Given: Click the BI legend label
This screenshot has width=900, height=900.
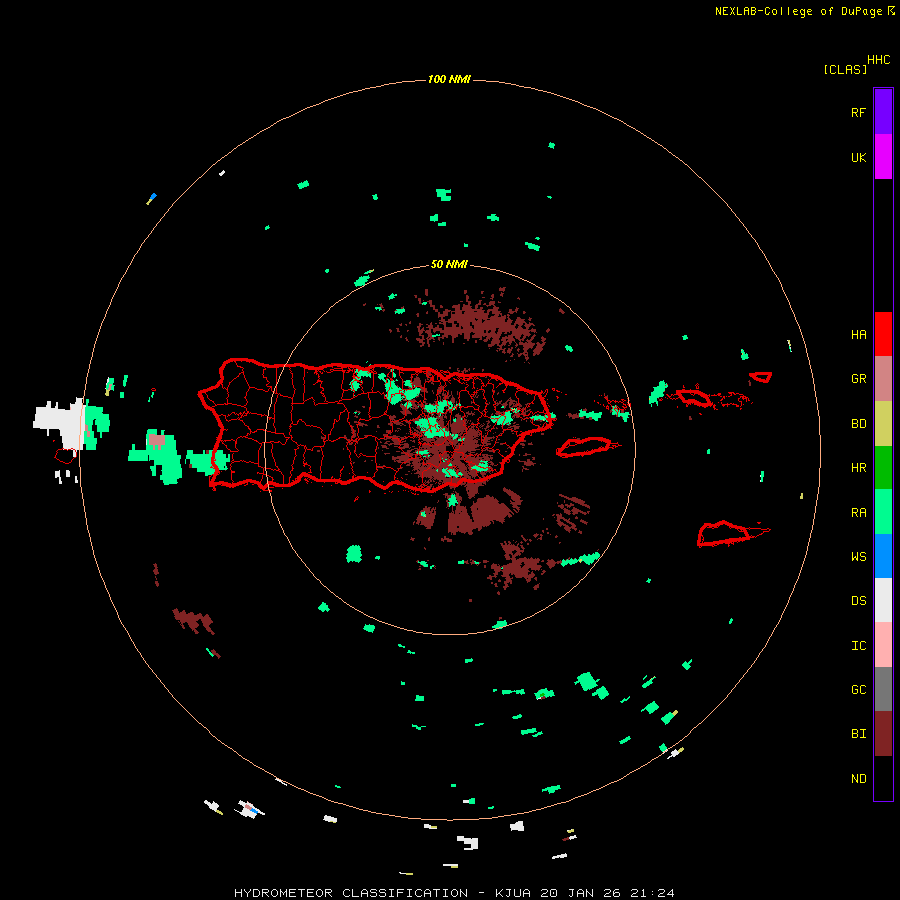Looking at the screenshot, I should point(858,734).
